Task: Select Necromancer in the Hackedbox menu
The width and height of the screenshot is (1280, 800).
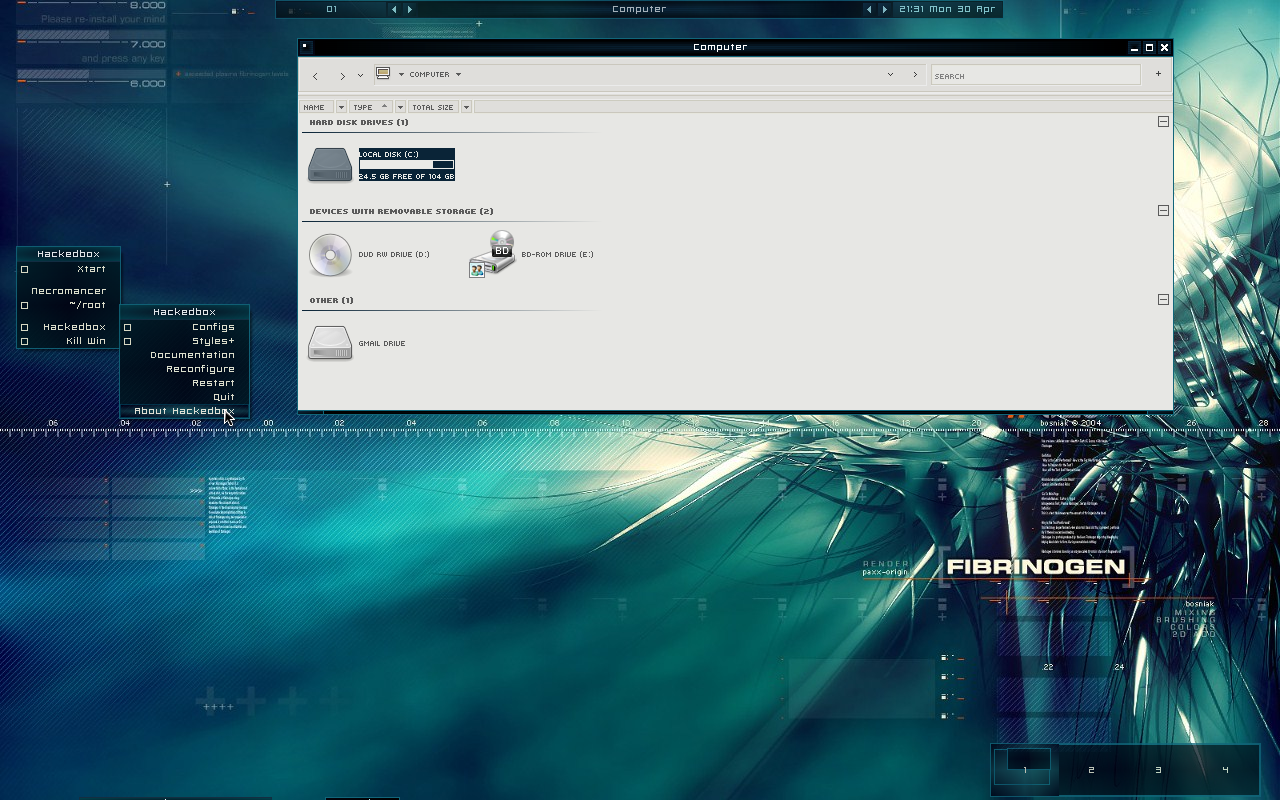Action: tap(68, 291)
